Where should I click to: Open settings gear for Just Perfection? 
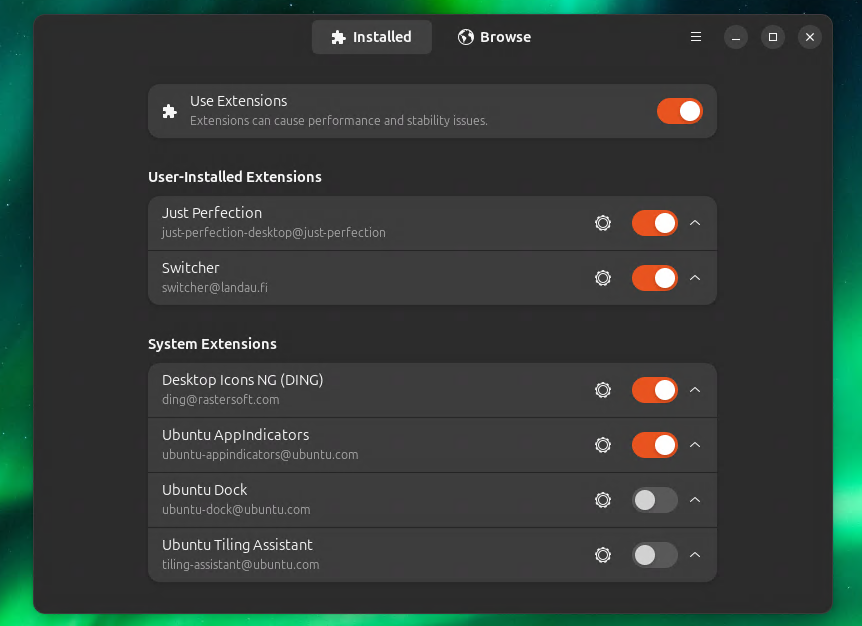pos(603,223)
